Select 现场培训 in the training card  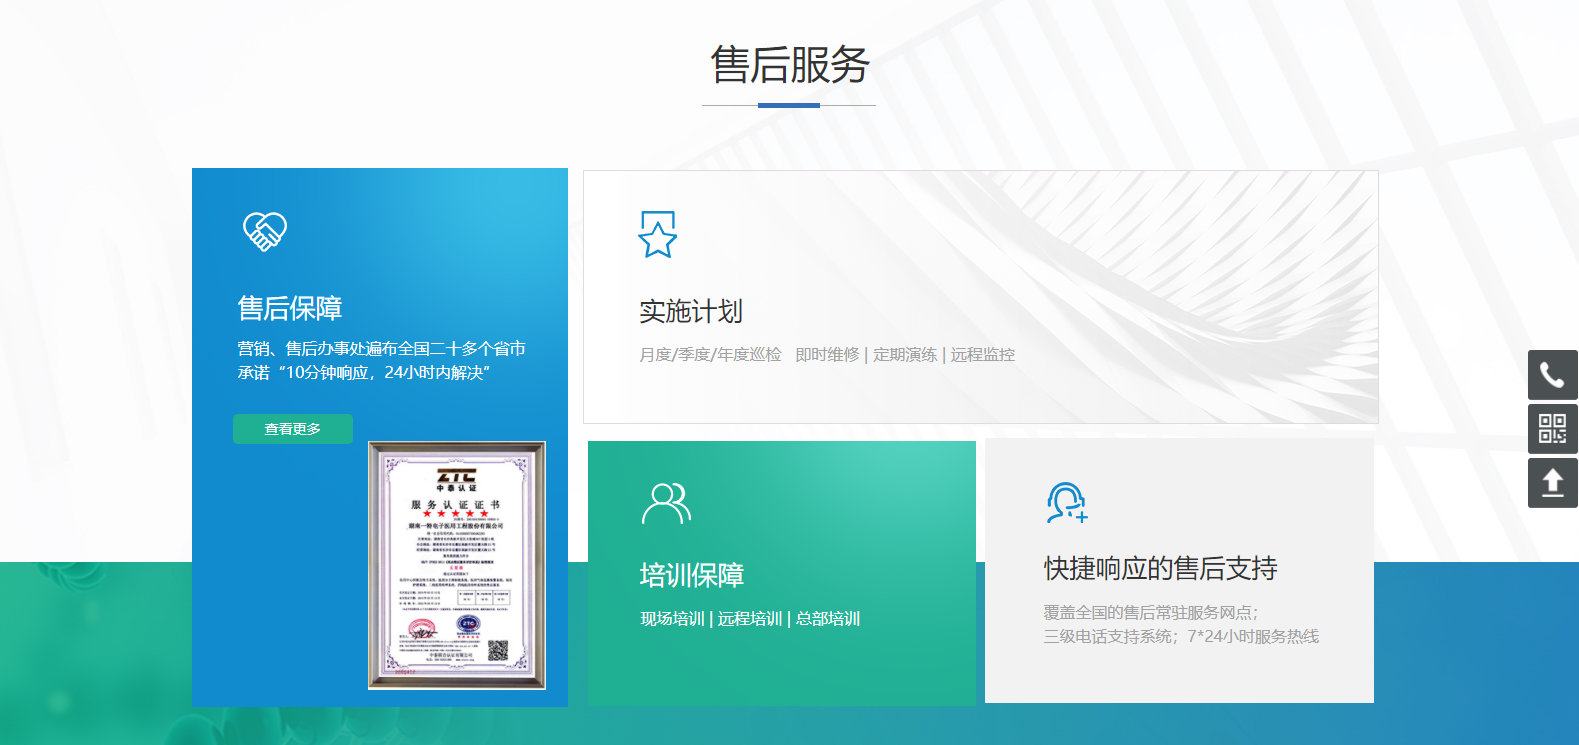click(672, 619)
